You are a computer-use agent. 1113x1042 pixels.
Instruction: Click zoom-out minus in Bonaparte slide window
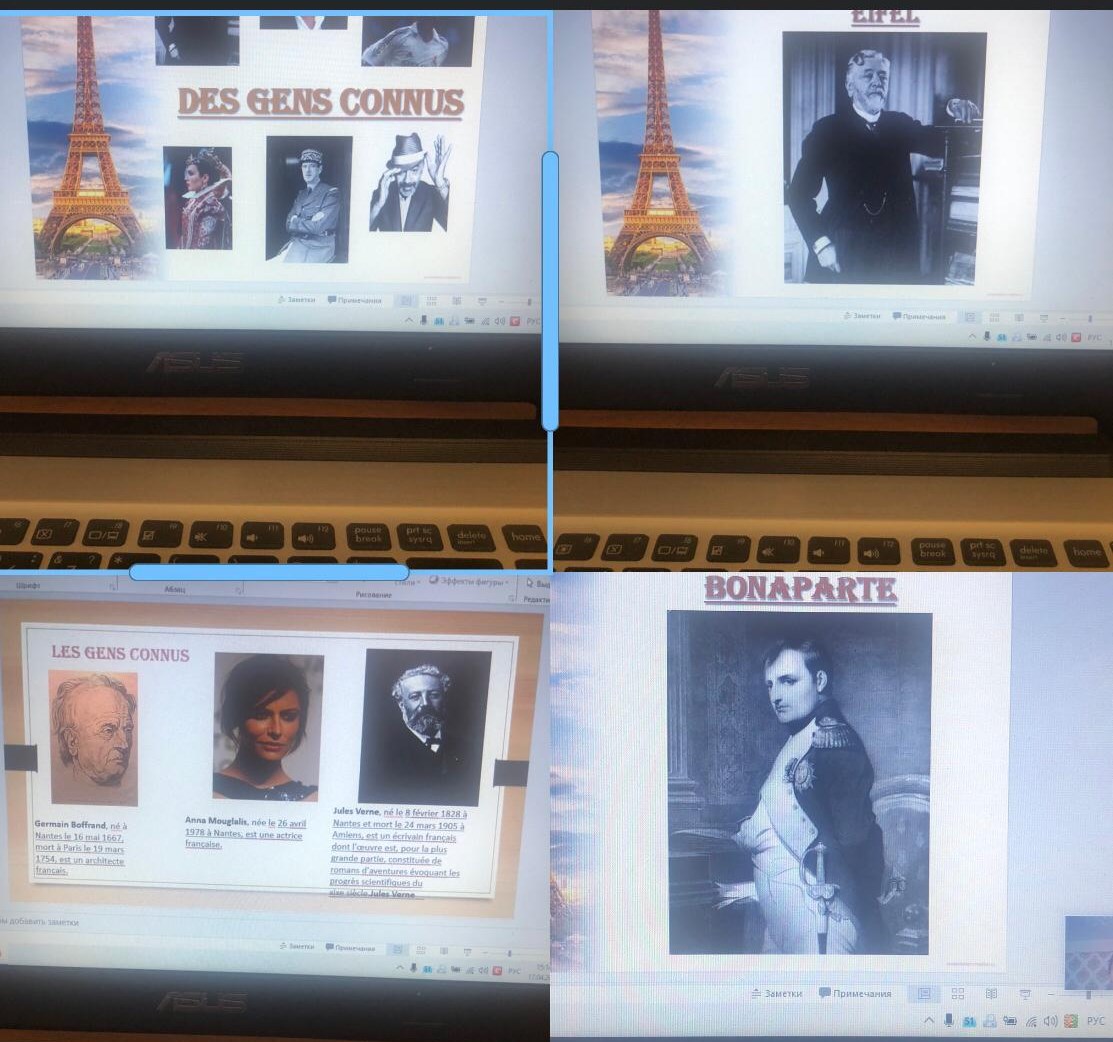coord(1052,995)
